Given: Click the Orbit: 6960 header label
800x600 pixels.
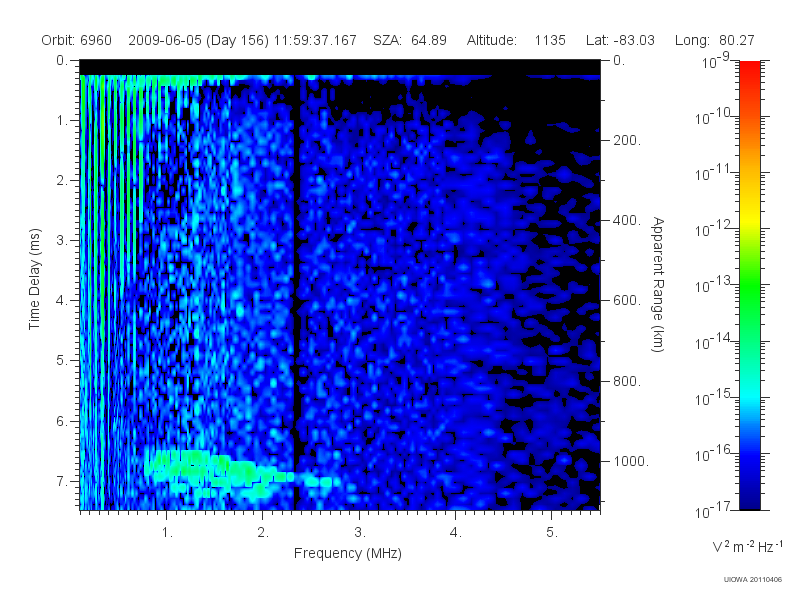Looking at the screenshot, I should [x=77, y=40].
